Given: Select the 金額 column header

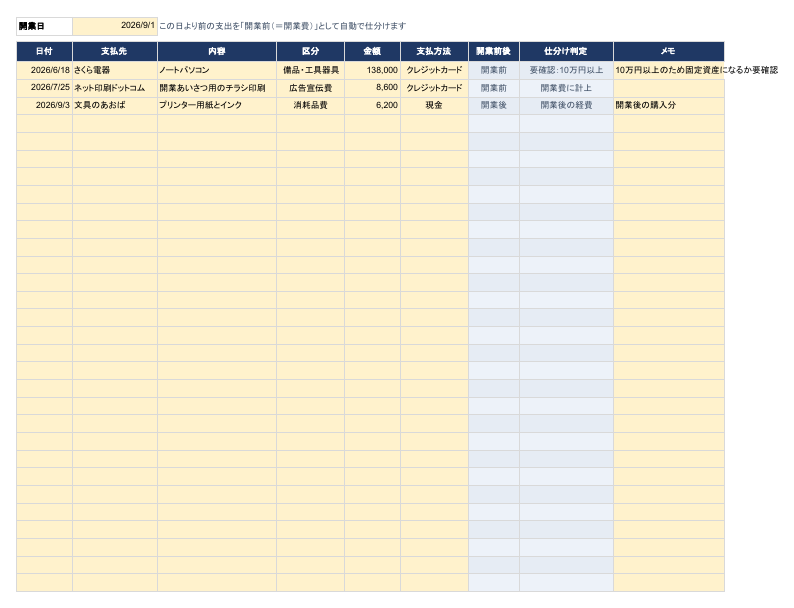Looking at the screenshot, I should [x=373, y=52].
